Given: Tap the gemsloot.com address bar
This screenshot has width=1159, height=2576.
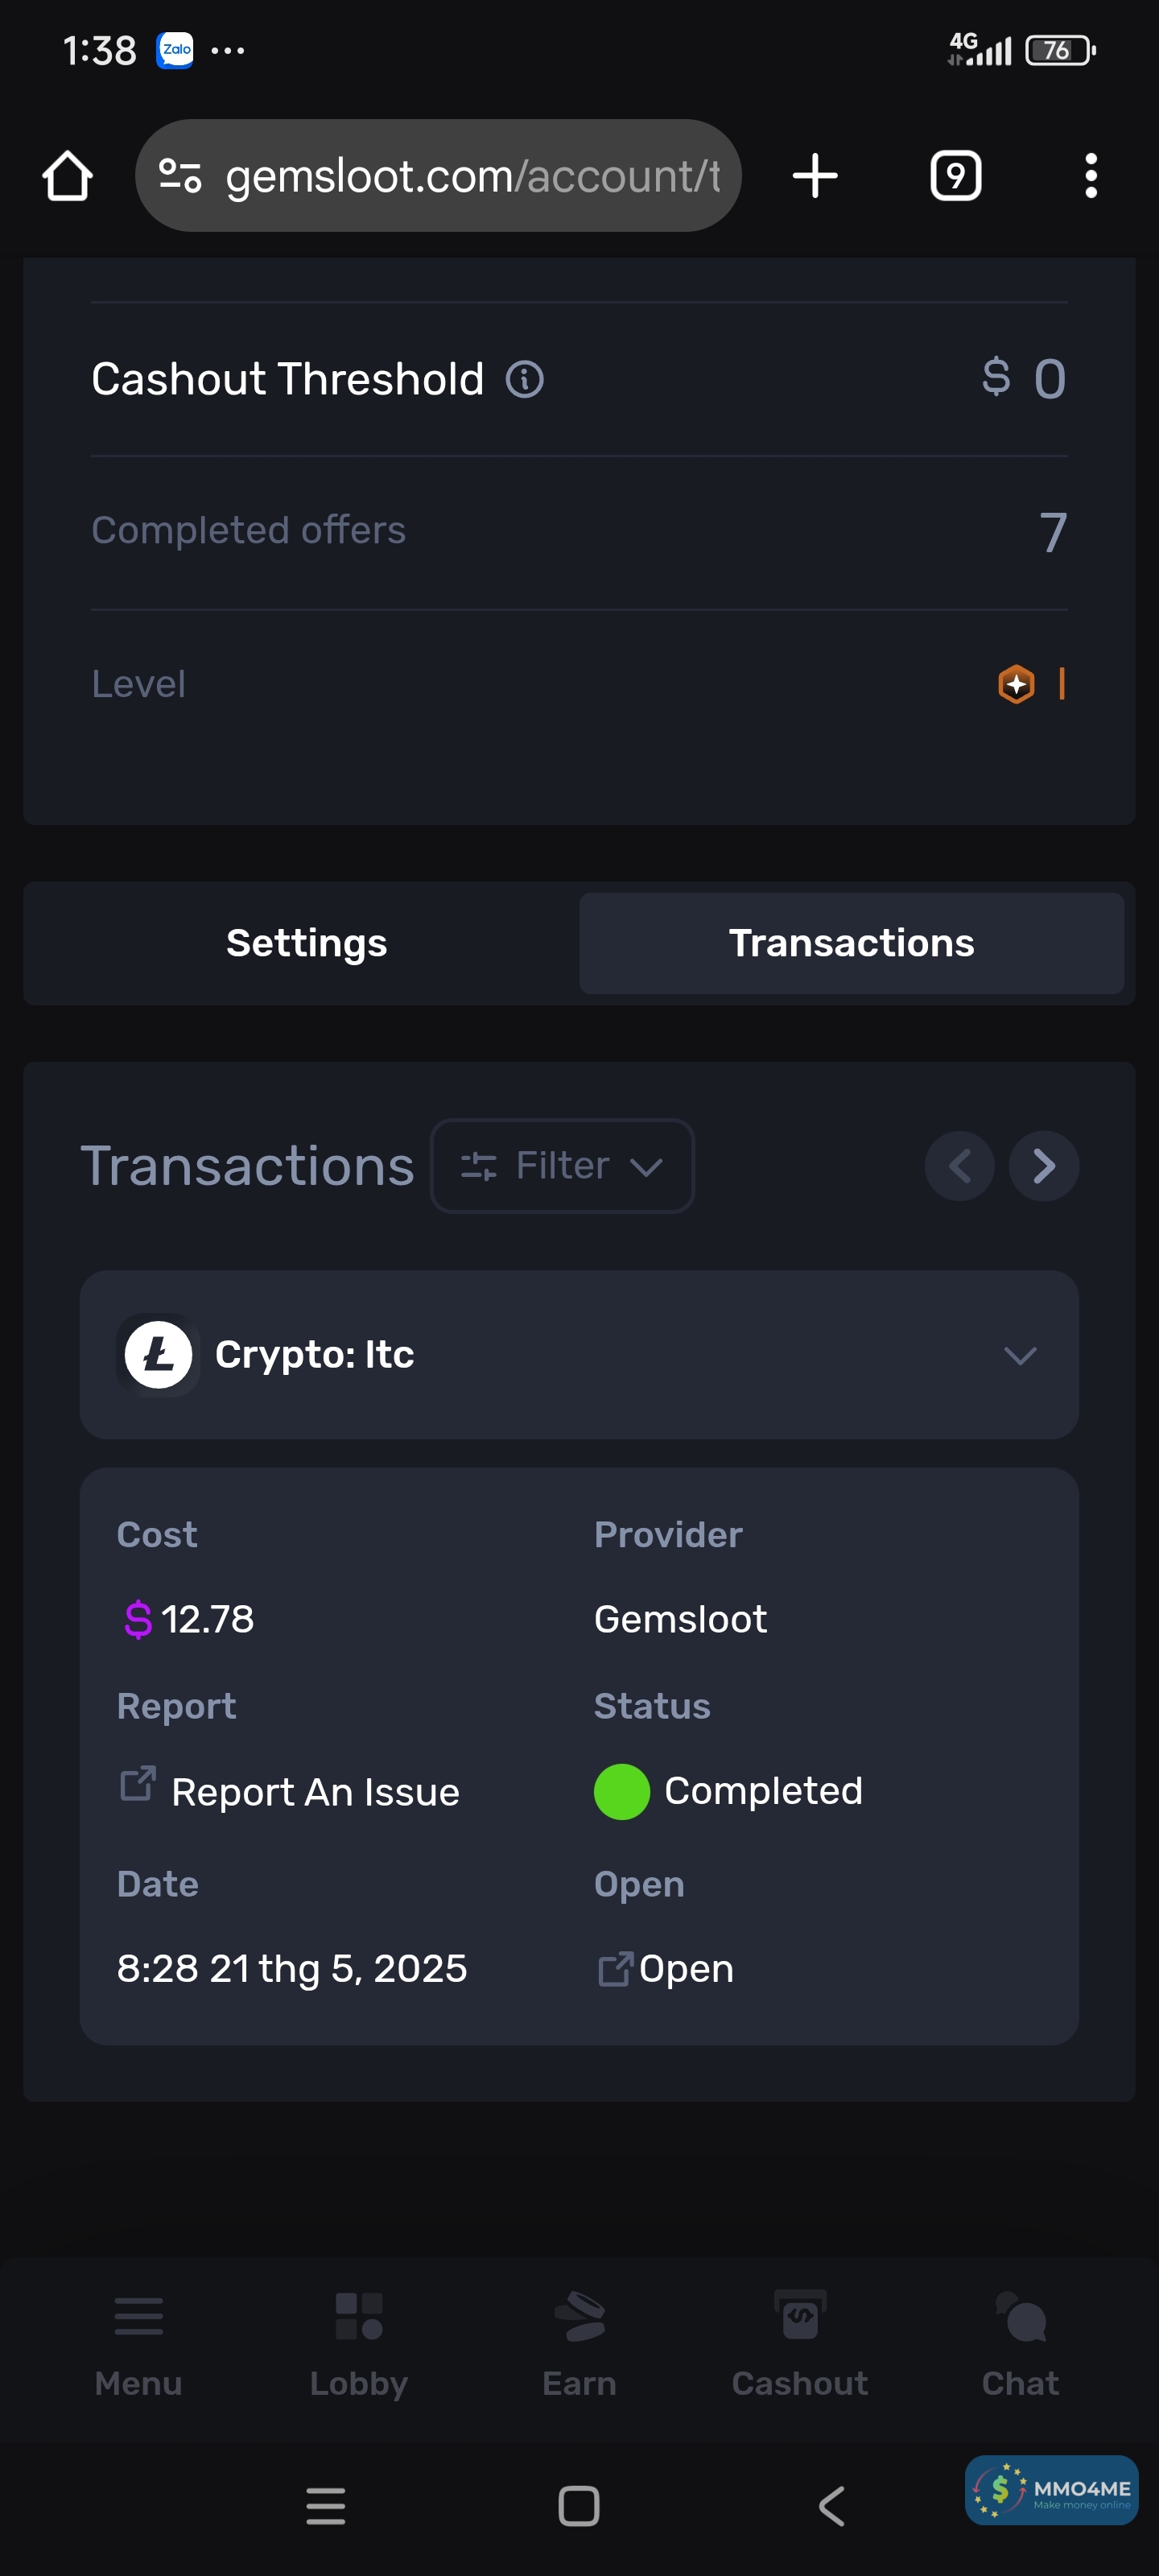Looking at the screenshot, I should coord(470,176).
